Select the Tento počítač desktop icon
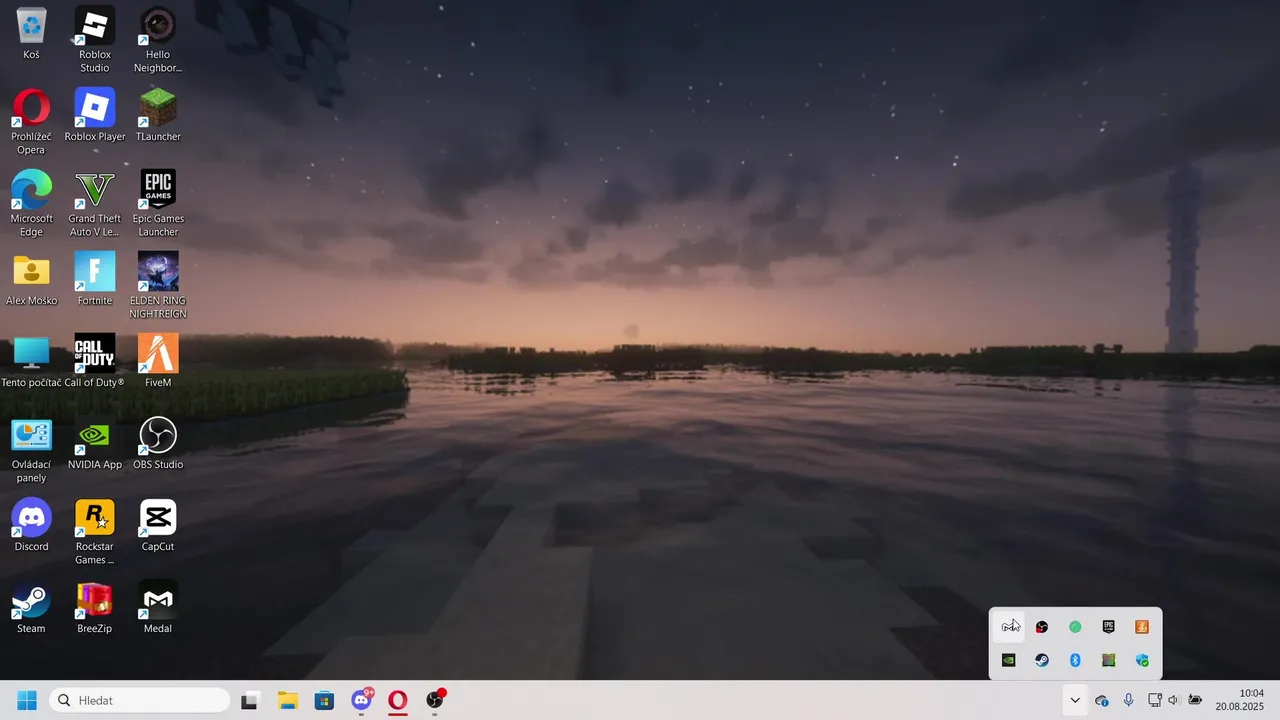The width and height of the screenshot is (1280, 720). tap(31, 361)
